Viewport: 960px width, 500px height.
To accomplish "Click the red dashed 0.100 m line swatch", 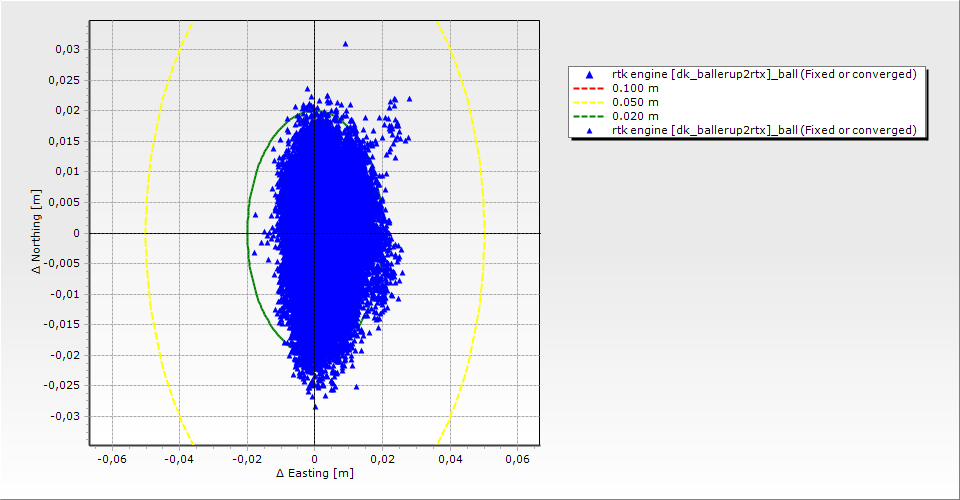I will click(588, 88).
